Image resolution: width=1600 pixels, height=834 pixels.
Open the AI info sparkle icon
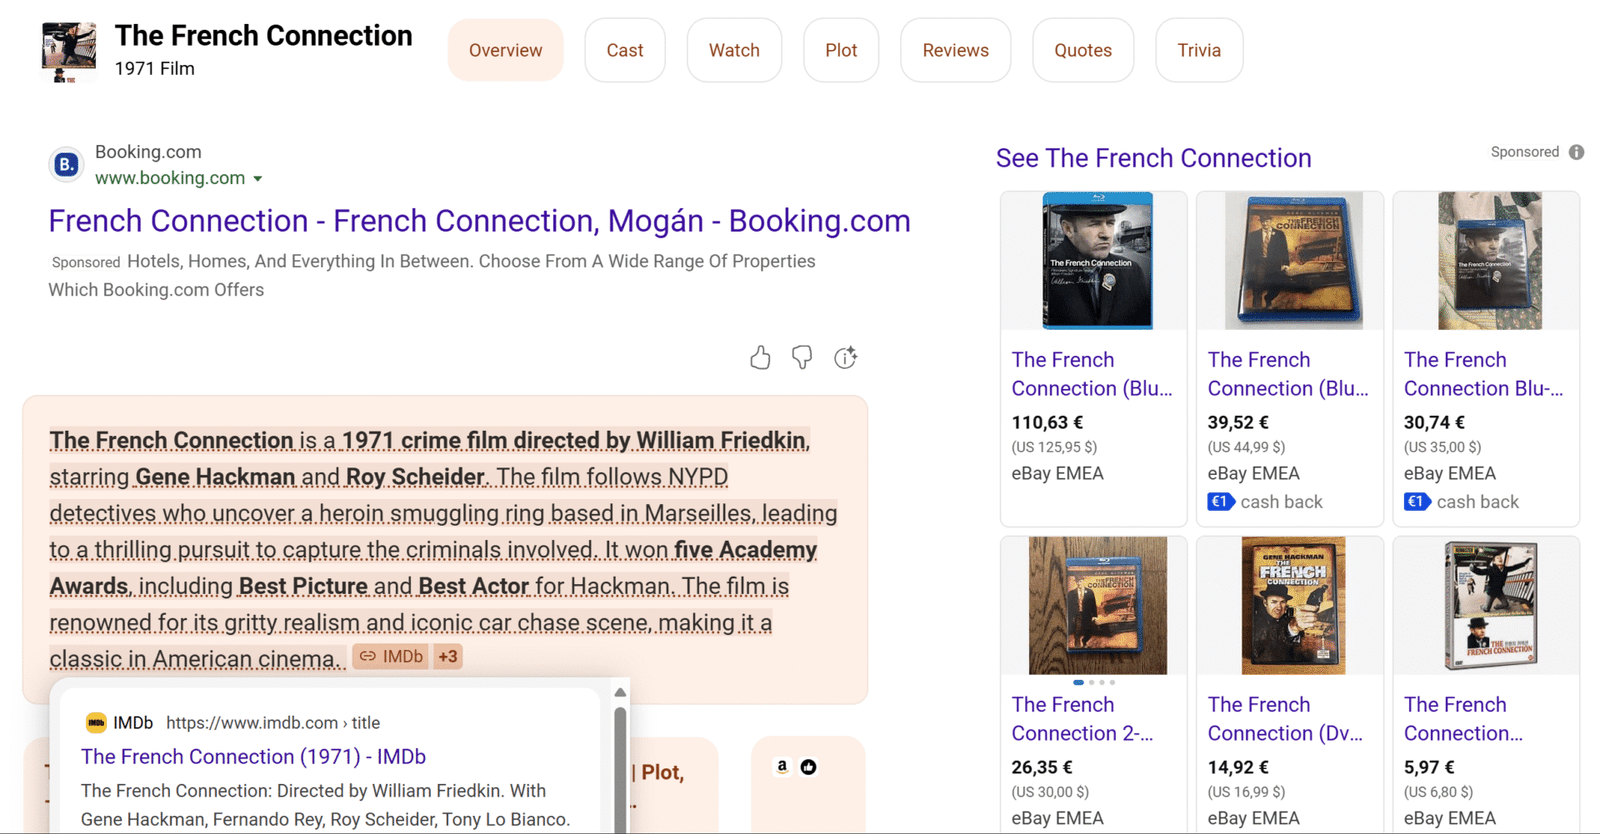(846, 358)
